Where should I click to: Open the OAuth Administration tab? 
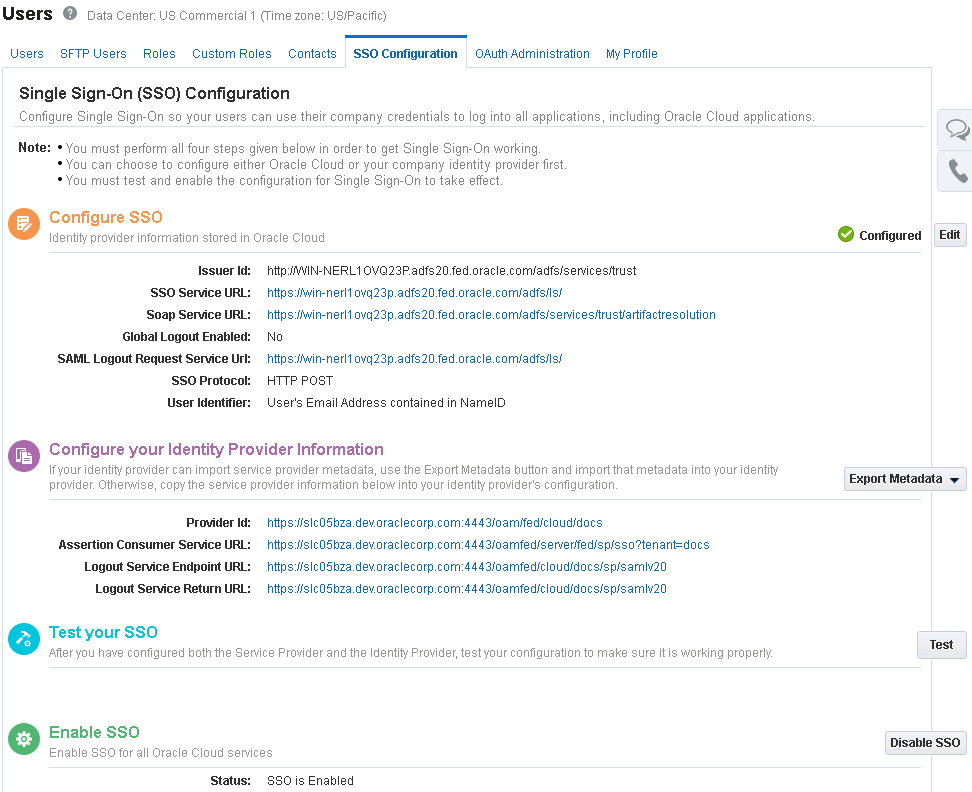click(x=532, y=53)
